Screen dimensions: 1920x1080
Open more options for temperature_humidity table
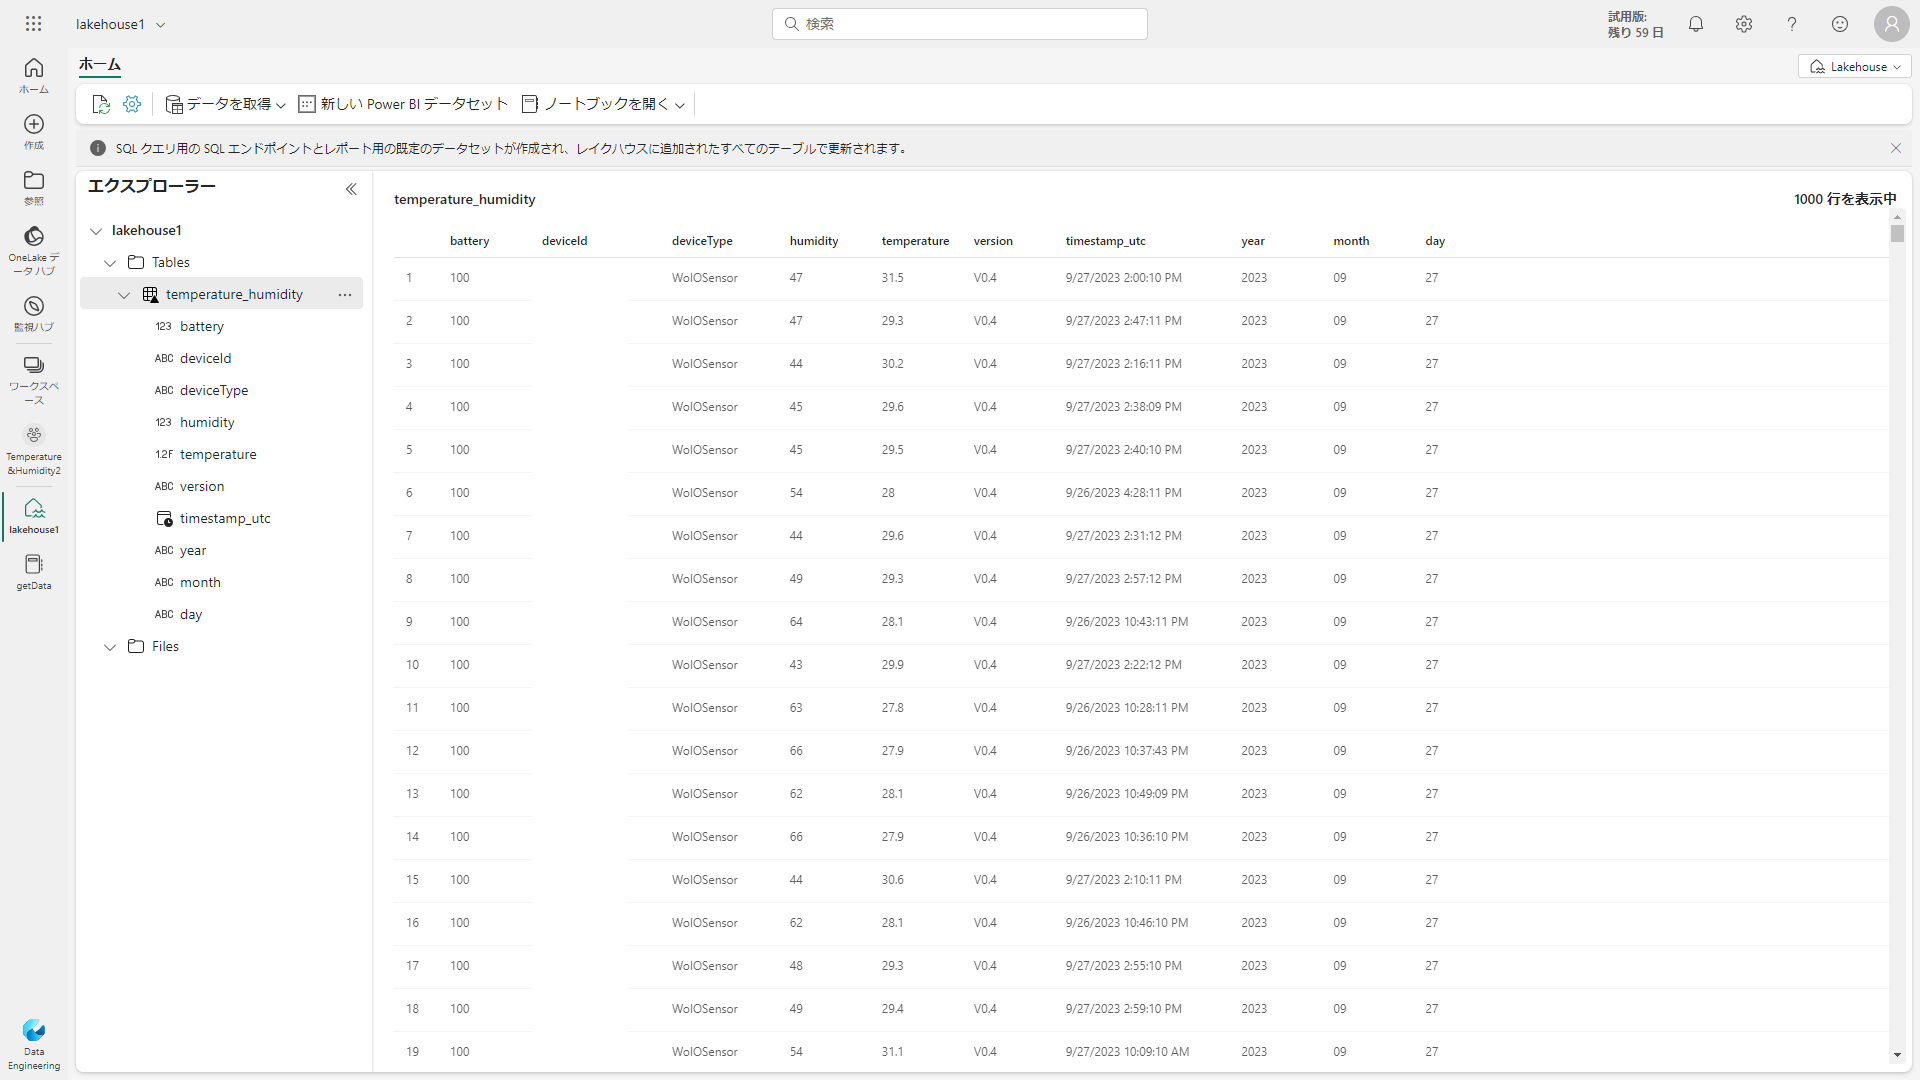(345, 294)
